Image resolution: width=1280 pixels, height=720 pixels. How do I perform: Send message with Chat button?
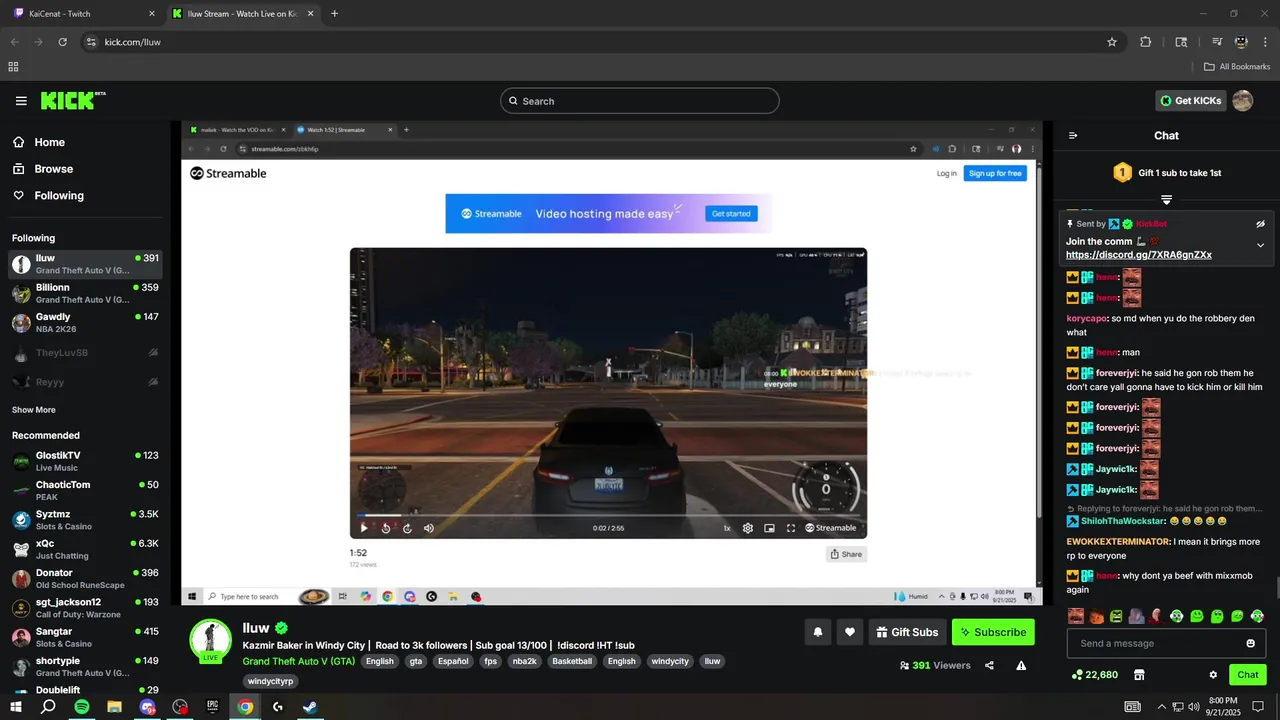tap(1248, 675)
